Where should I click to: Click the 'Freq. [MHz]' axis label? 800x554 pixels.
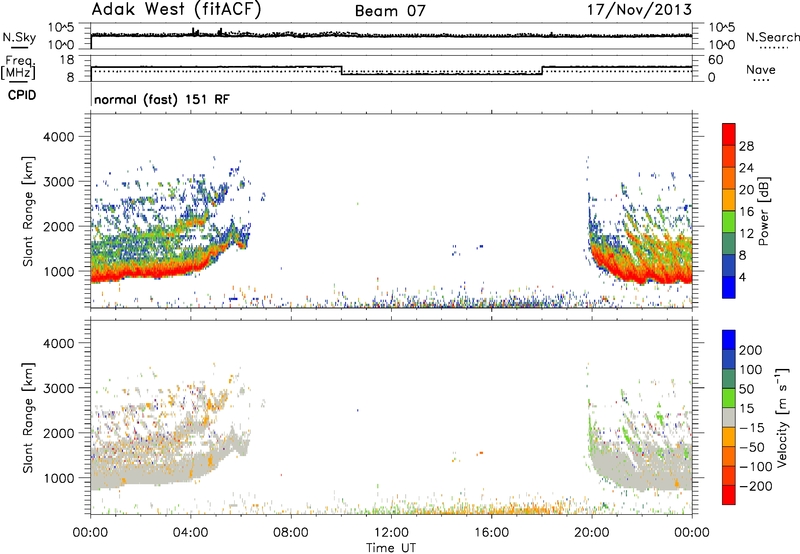18,68
